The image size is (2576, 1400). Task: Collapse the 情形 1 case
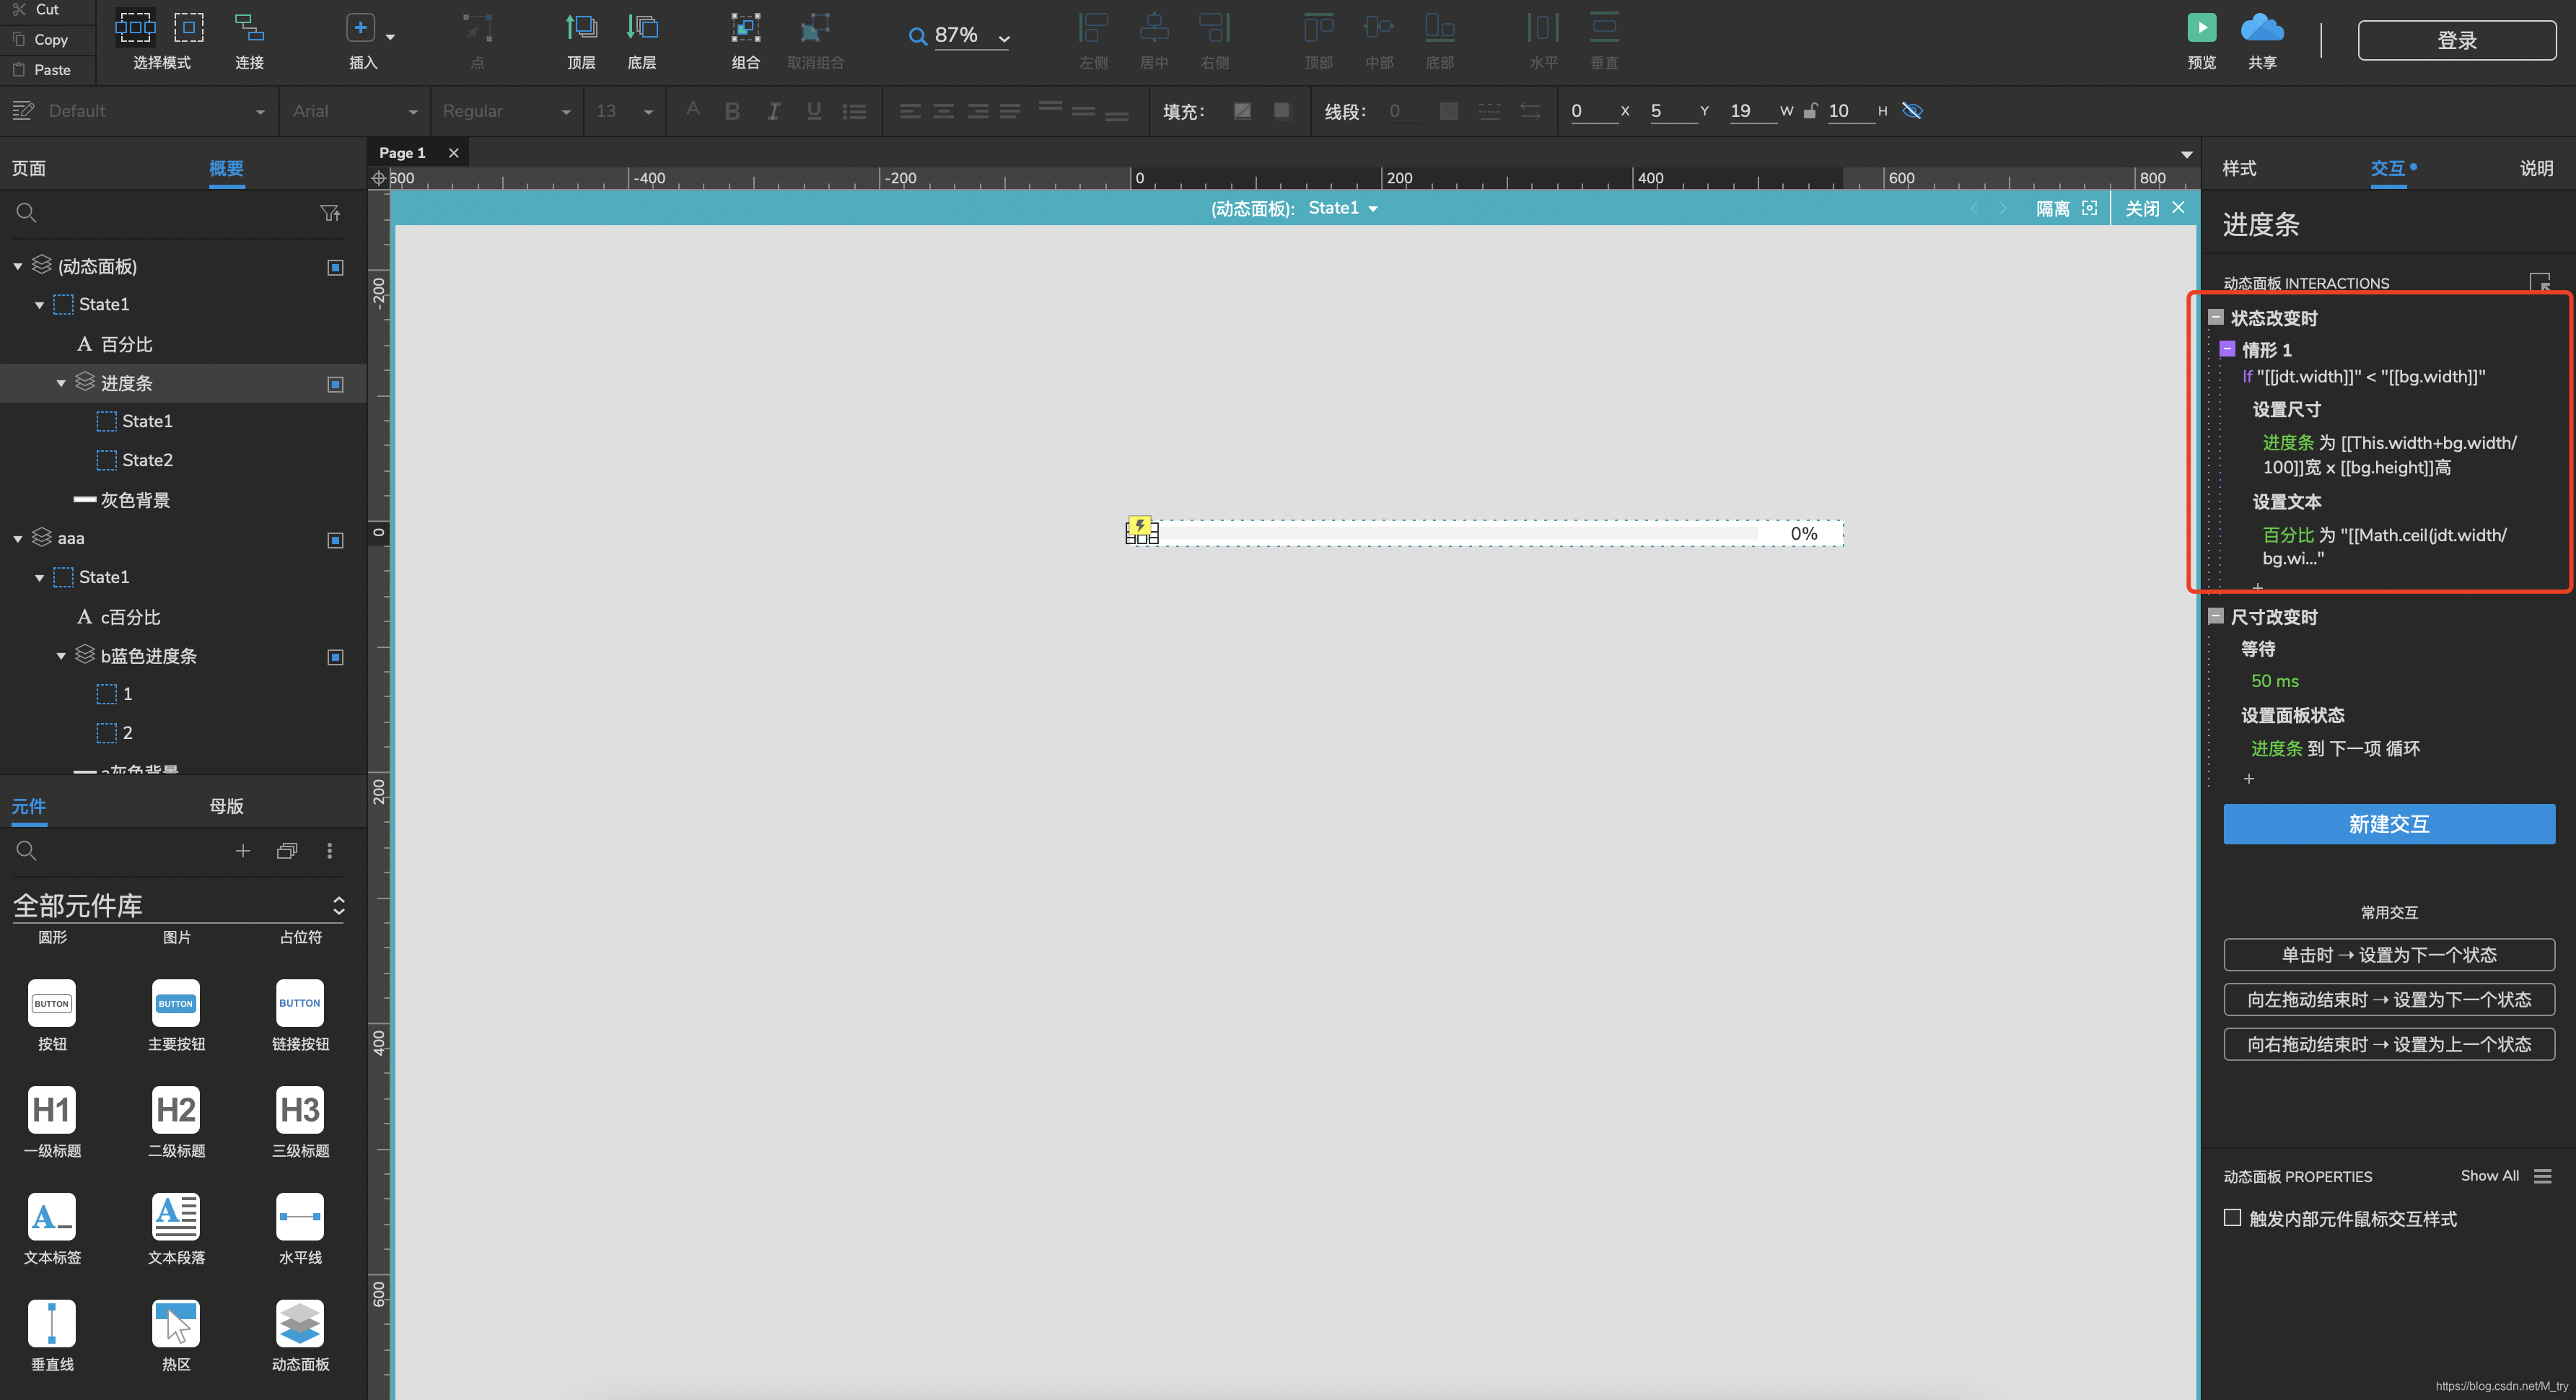click(2227, 349)
